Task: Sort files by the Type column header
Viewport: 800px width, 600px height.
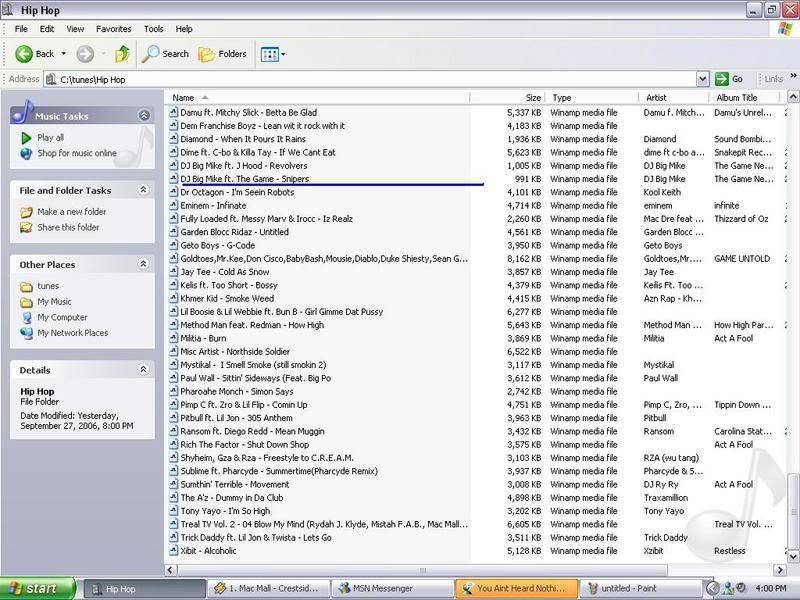Action: [592, 97]
